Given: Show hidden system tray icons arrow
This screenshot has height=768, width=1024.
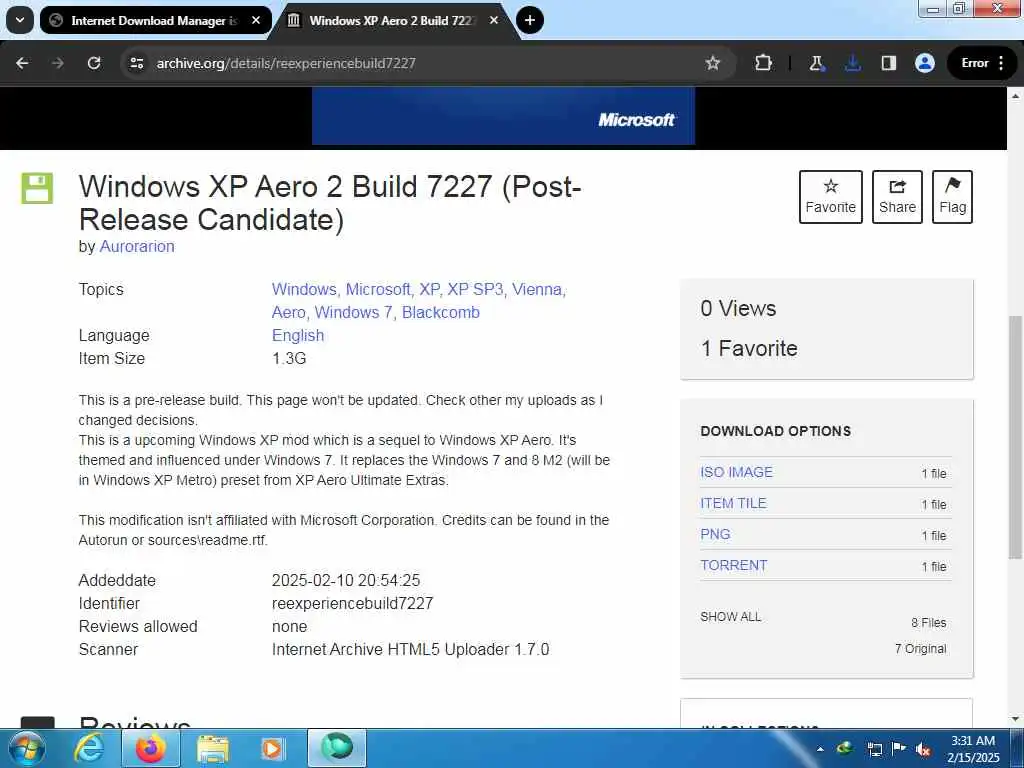Looking at the screenshot, I should click(820, 749).
